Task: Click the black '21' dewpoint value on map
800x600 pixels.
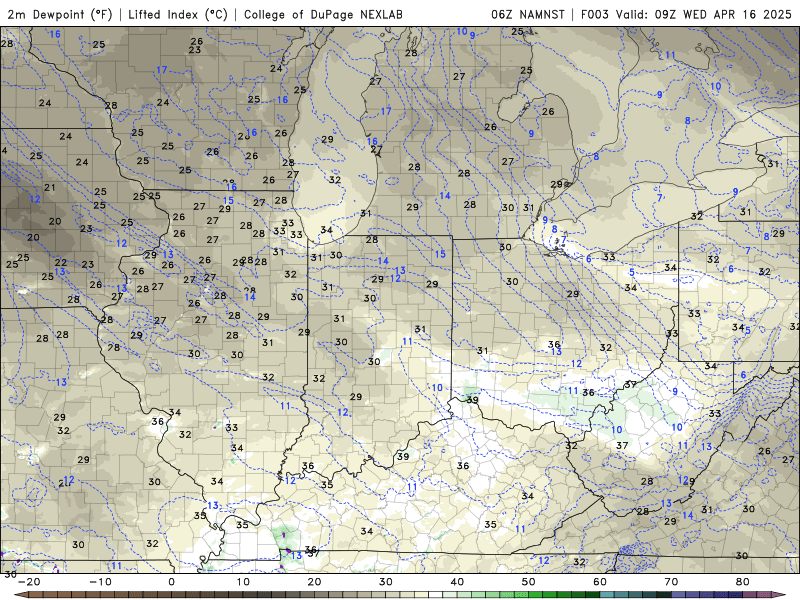Action: coord(49,187)
